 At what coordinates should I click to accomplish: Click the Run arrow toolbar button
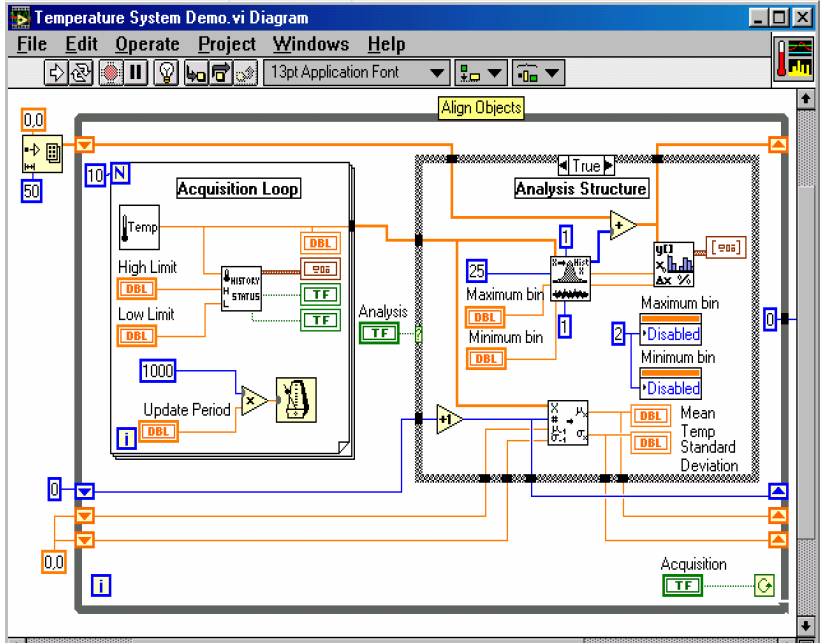(57, 72)
